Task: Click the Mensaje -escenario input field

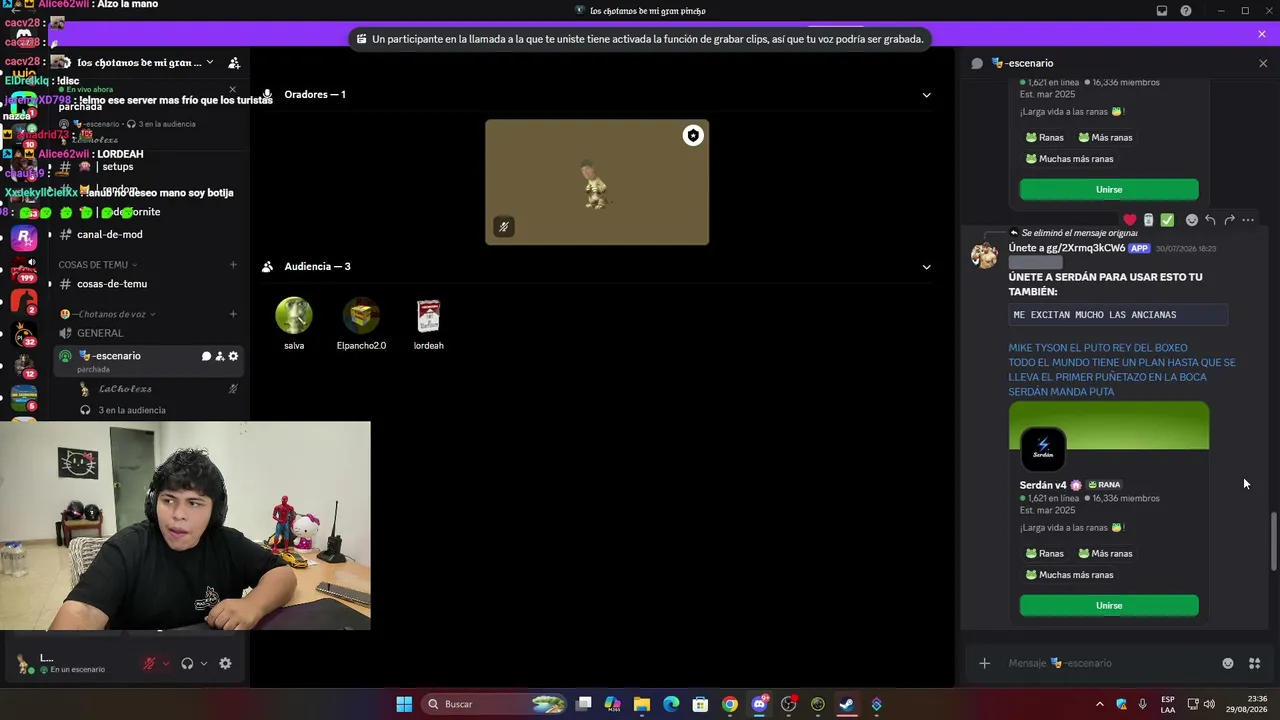Action: click(1109, 663)
